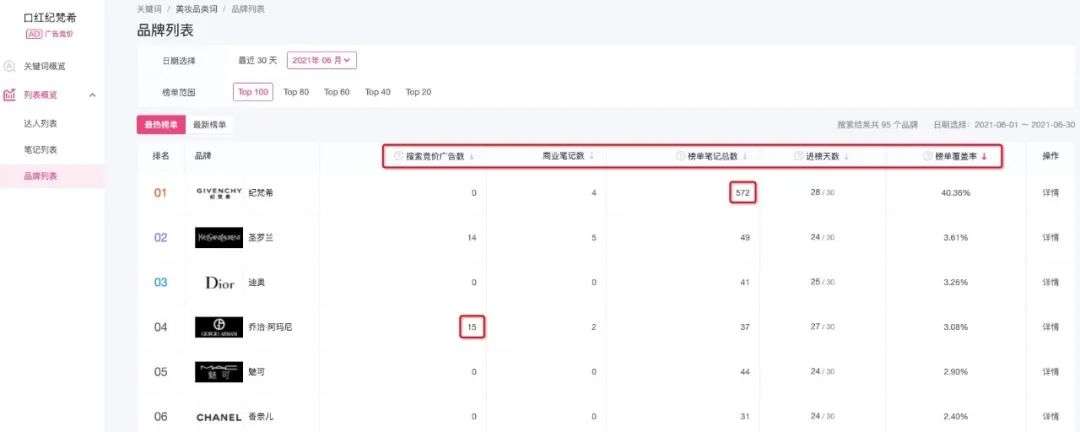Select Top 40 ranking range
The width and height of the screenshot is (1080, 432).
pos(377,92)
